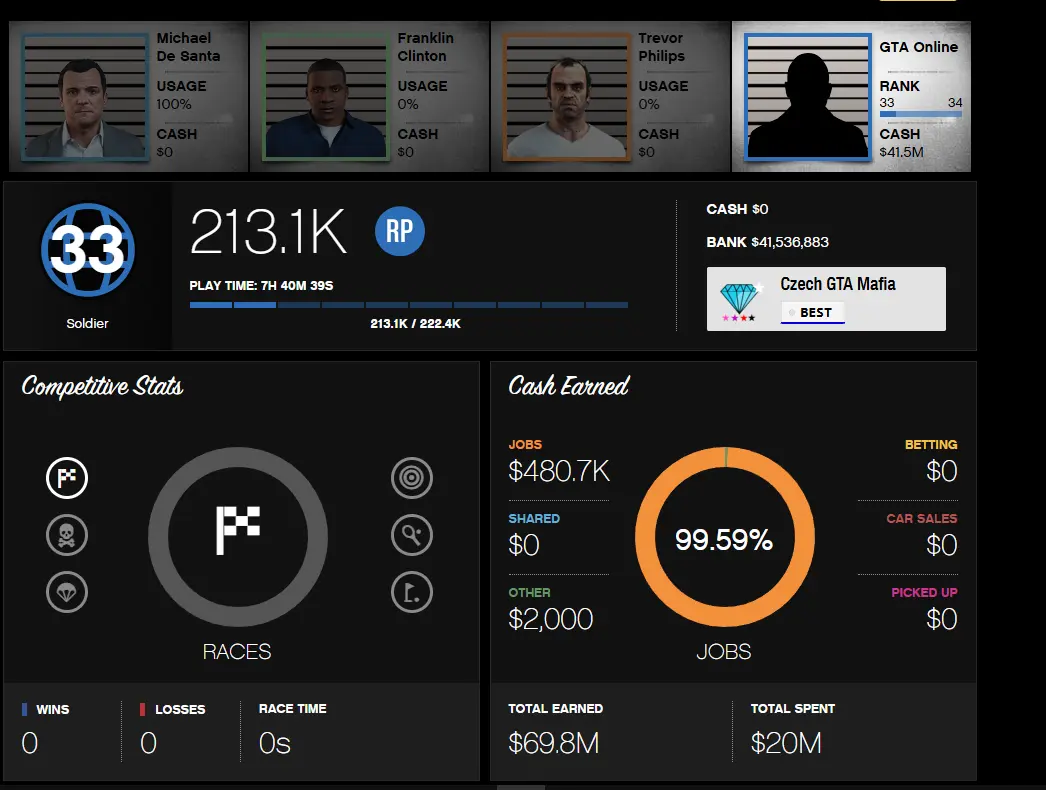Select the Shooting Range target icon
Screen dimensions: 1046x790
tap(412, 478)
